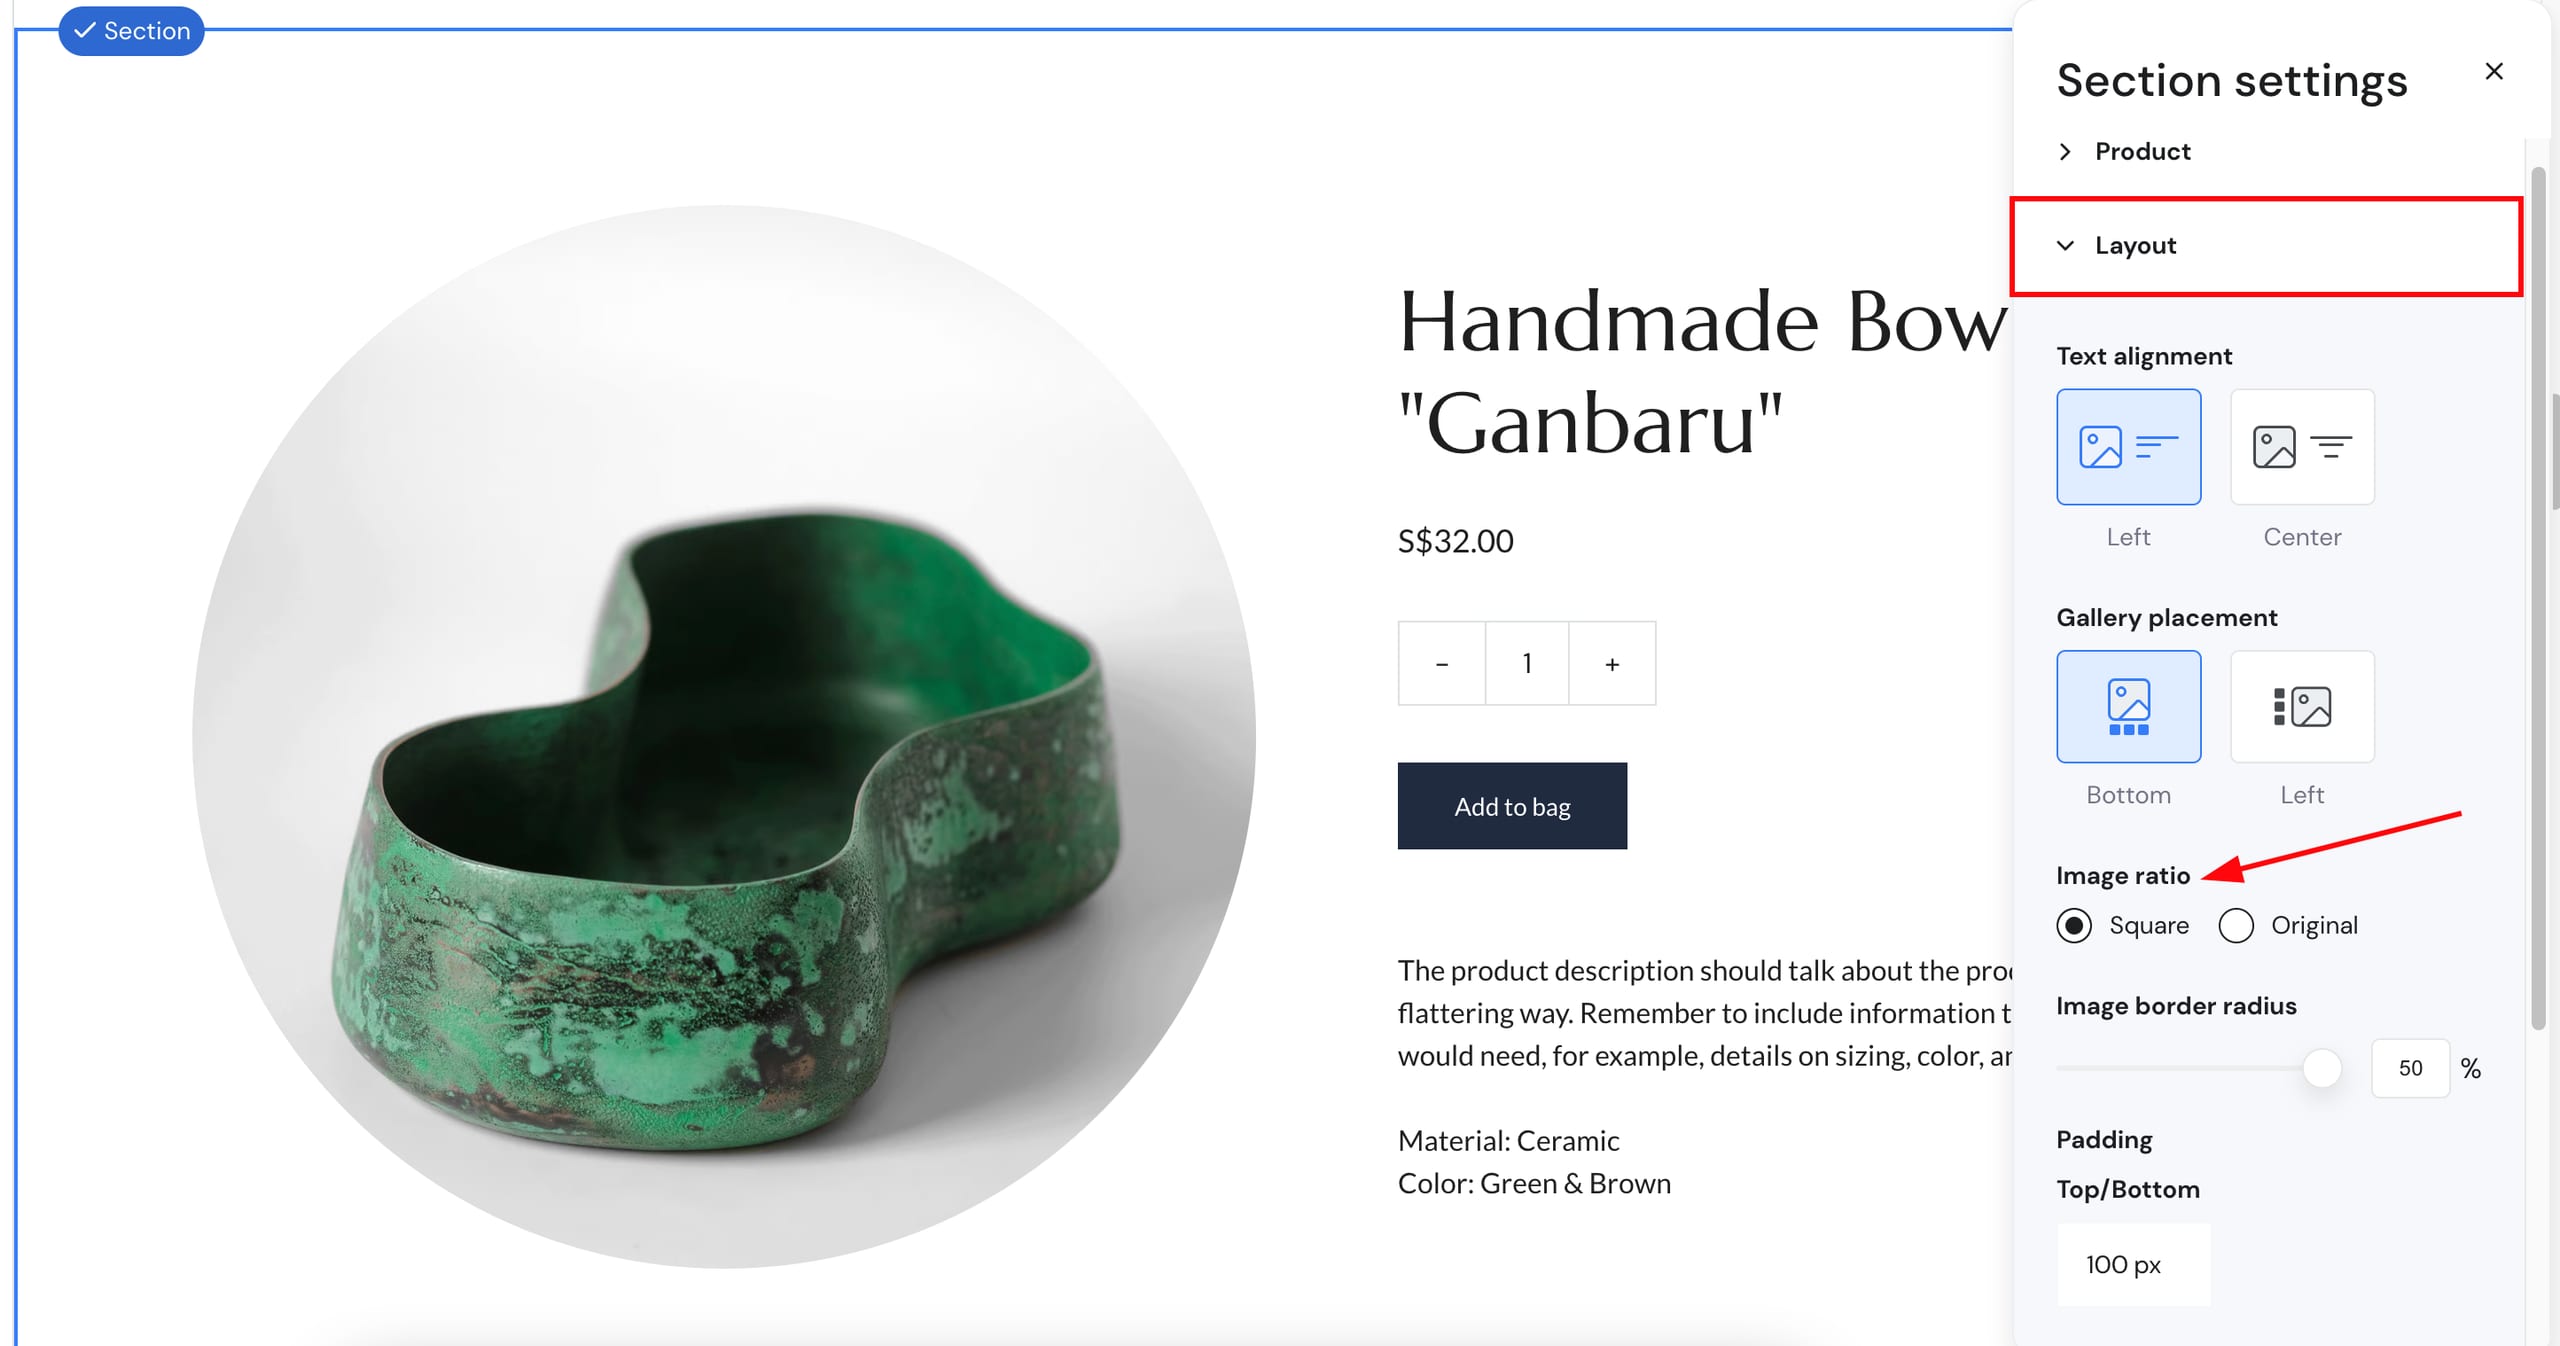Click the image border radius slider handle
Viewport: 2560px width, 1346px height.
tap(2322, 1068)
